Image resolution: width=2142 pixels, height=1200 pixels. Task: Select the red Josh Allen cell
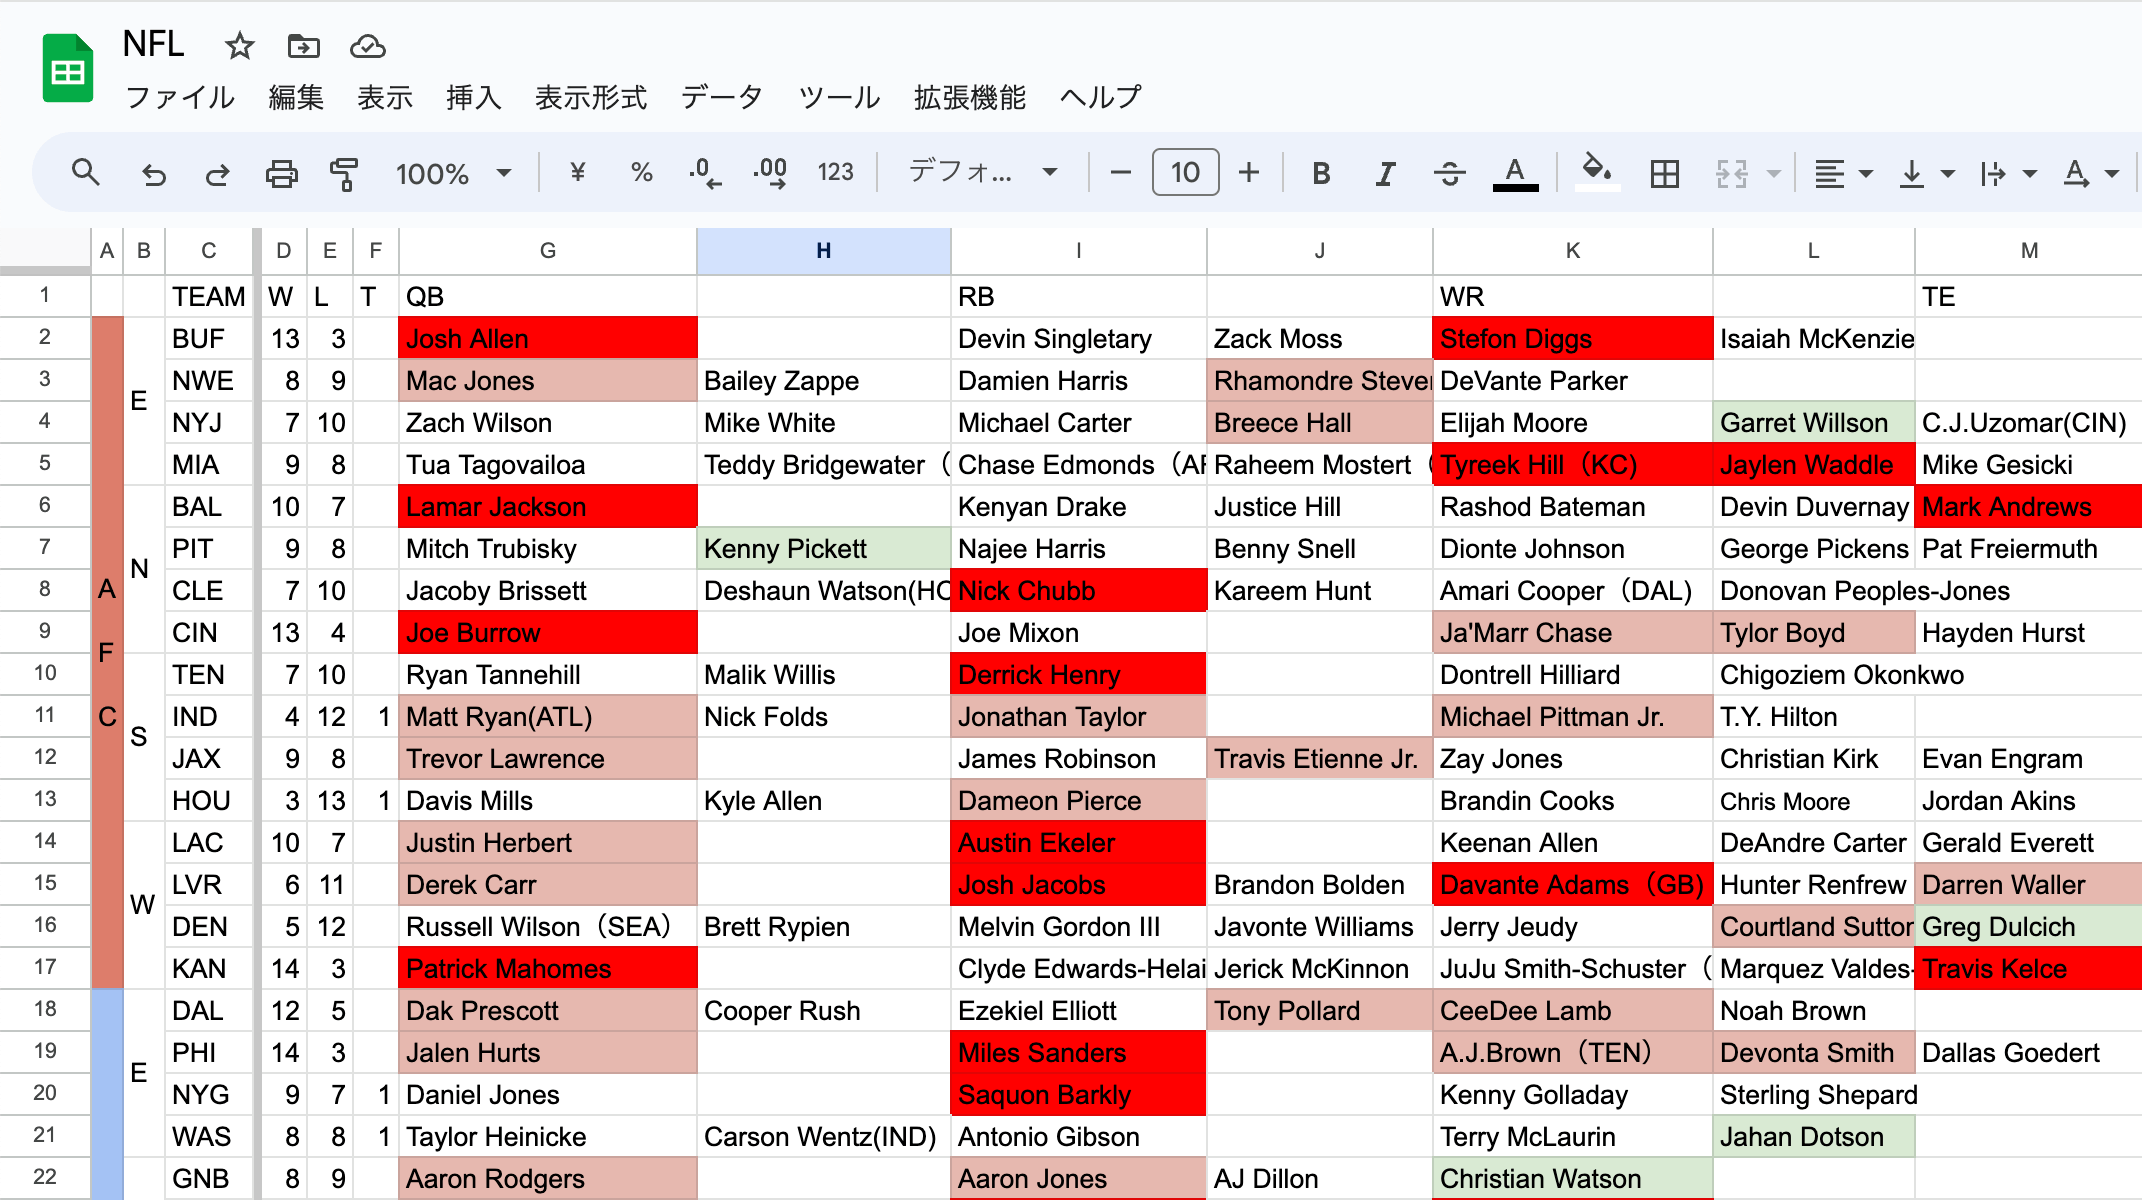pyautogui.click(x=547, y=339)
